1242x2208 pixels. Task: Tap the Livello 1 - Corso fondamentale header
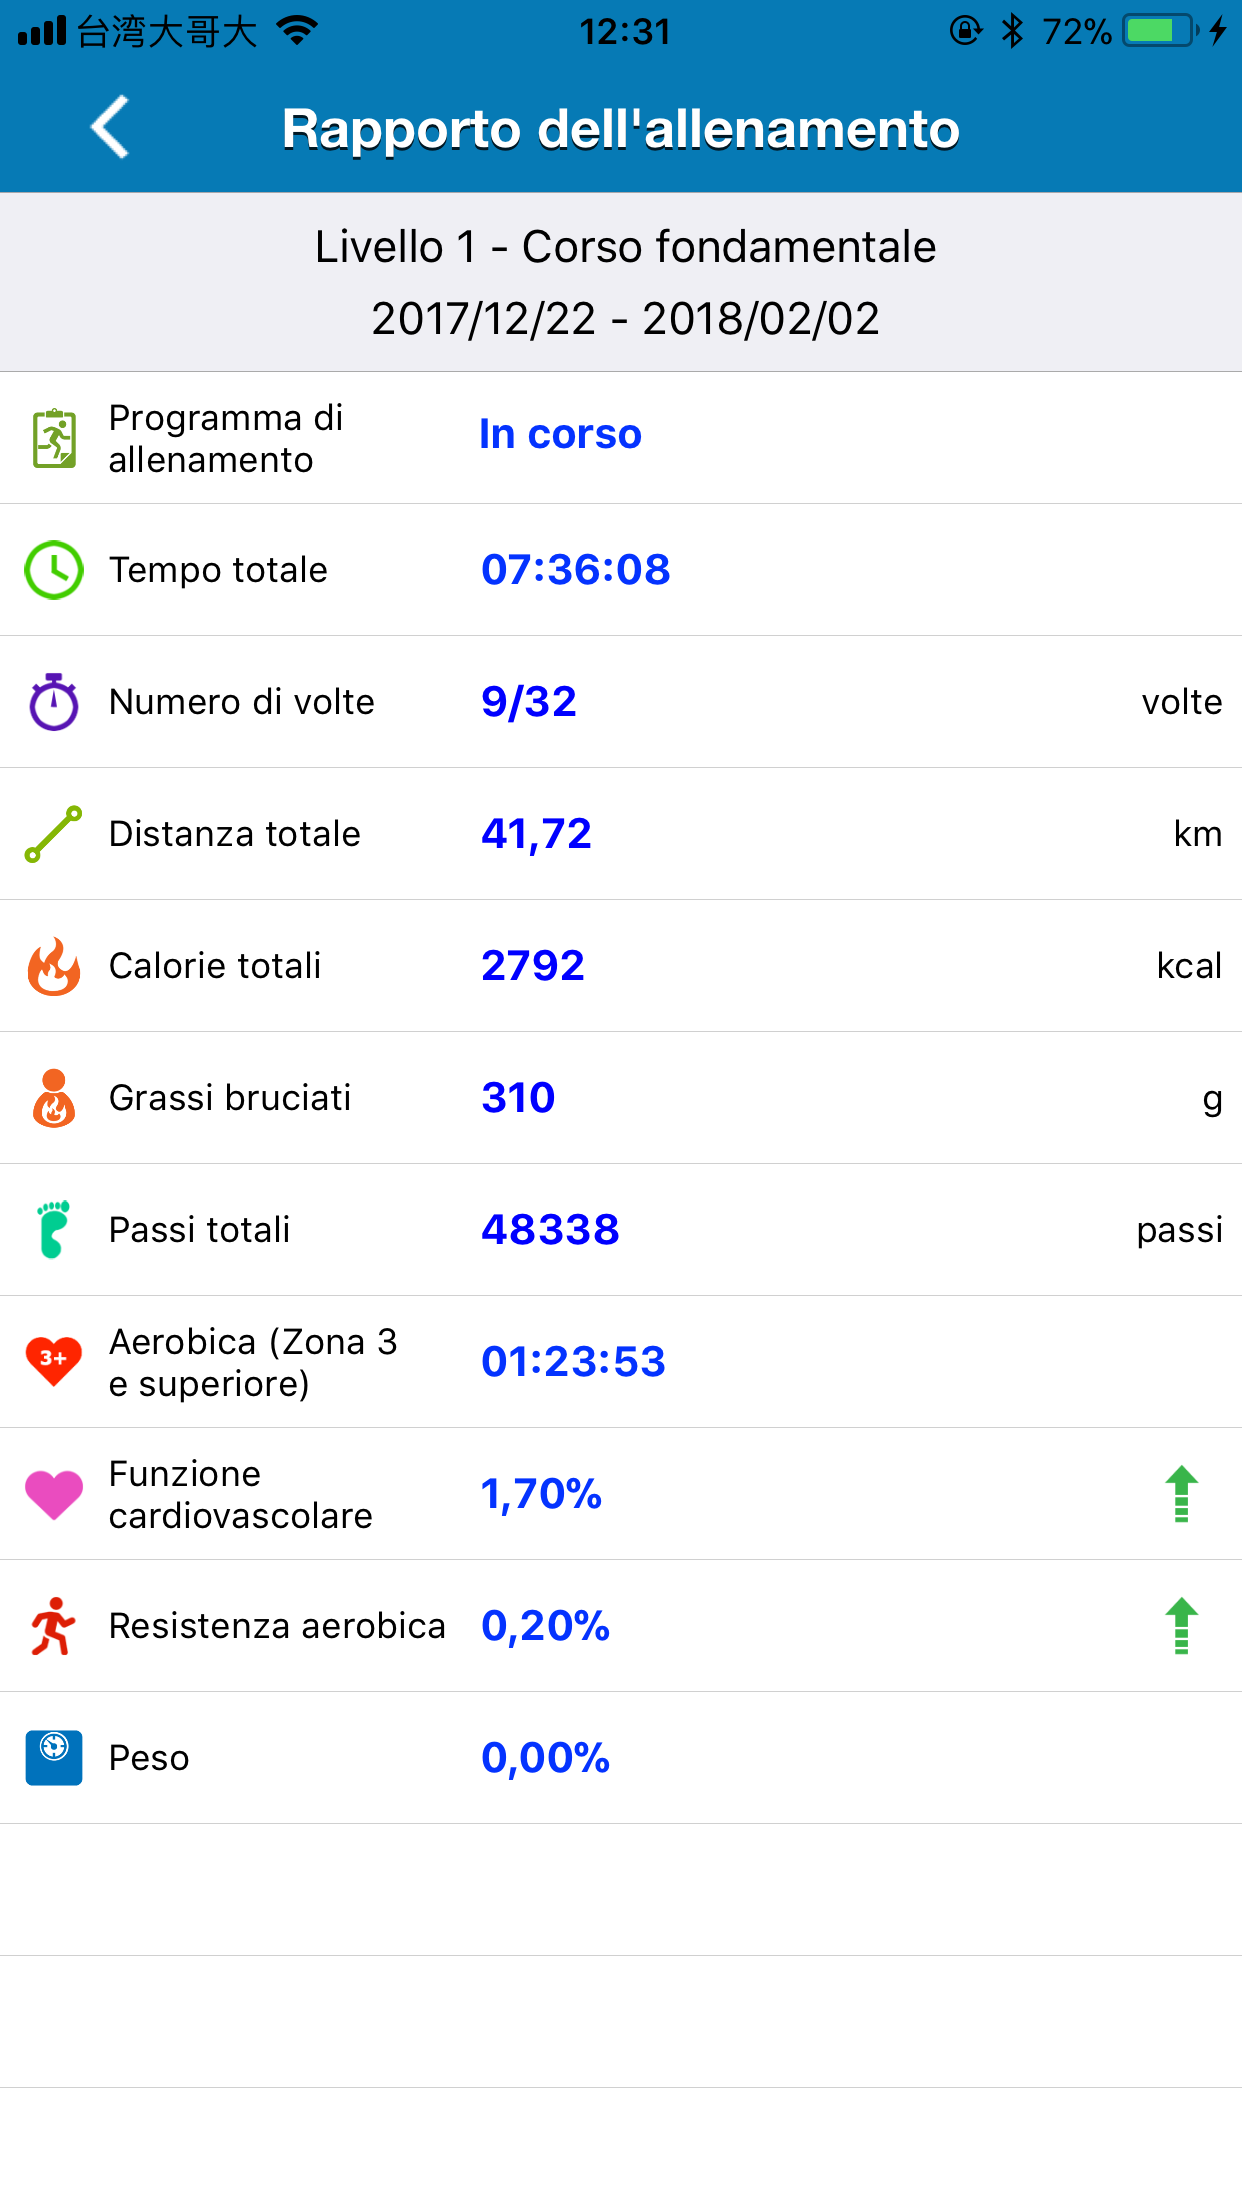[x=625, y=247]
